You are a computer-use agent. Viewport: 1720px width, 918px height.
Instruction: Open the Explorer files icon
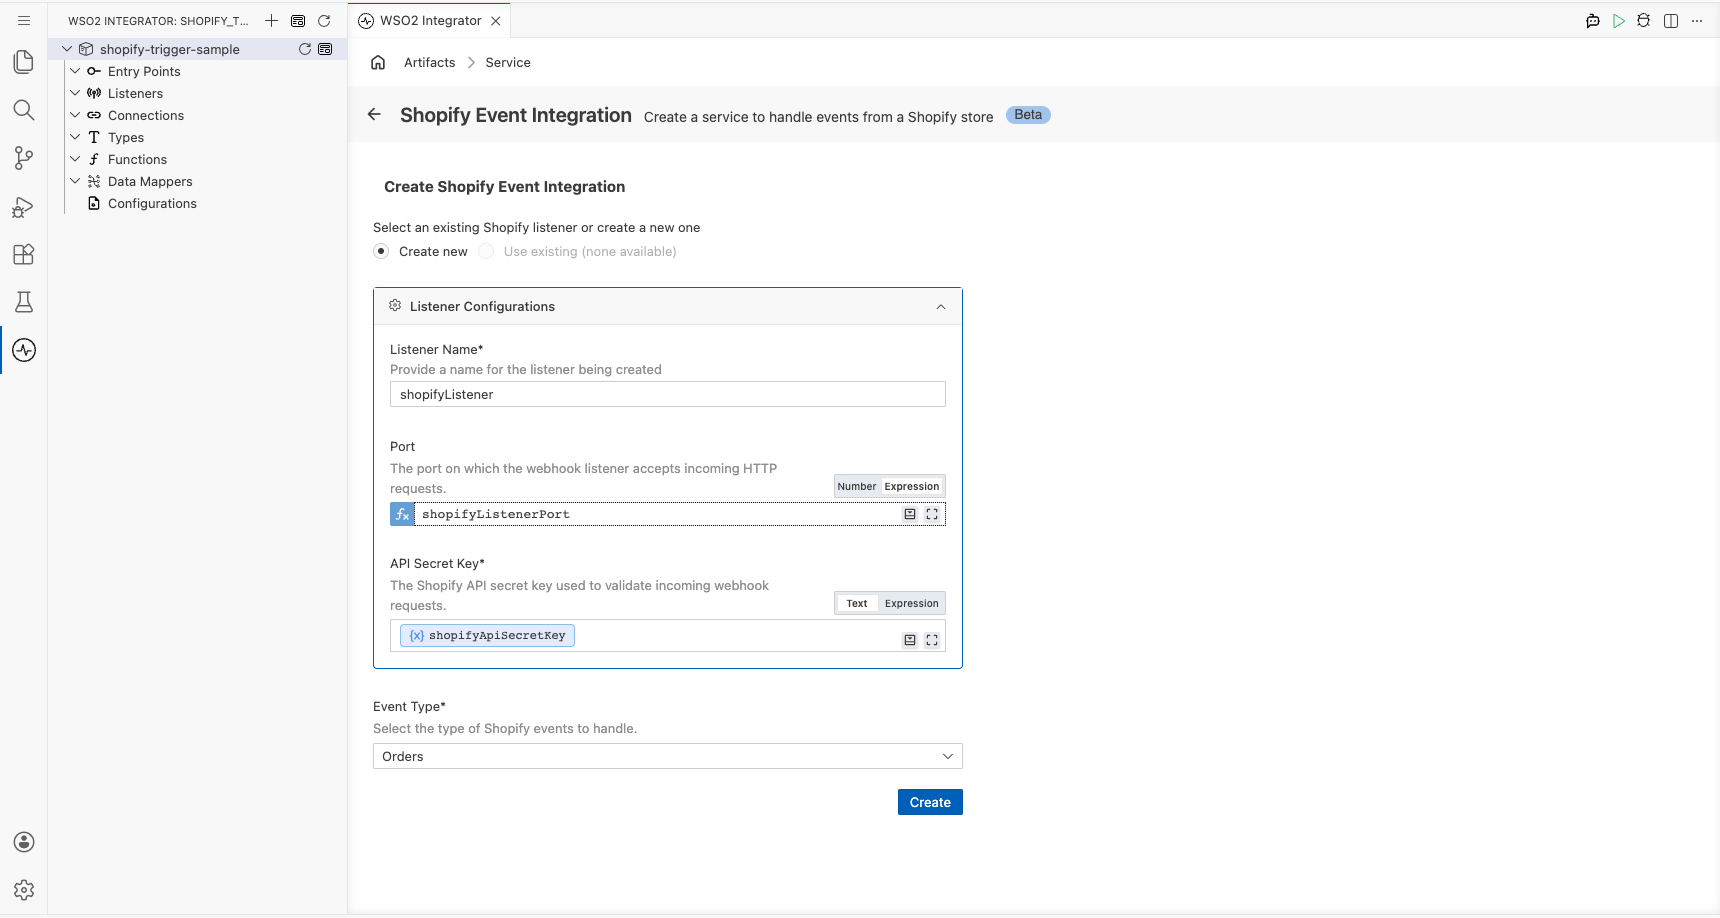(x=24, y=62)
